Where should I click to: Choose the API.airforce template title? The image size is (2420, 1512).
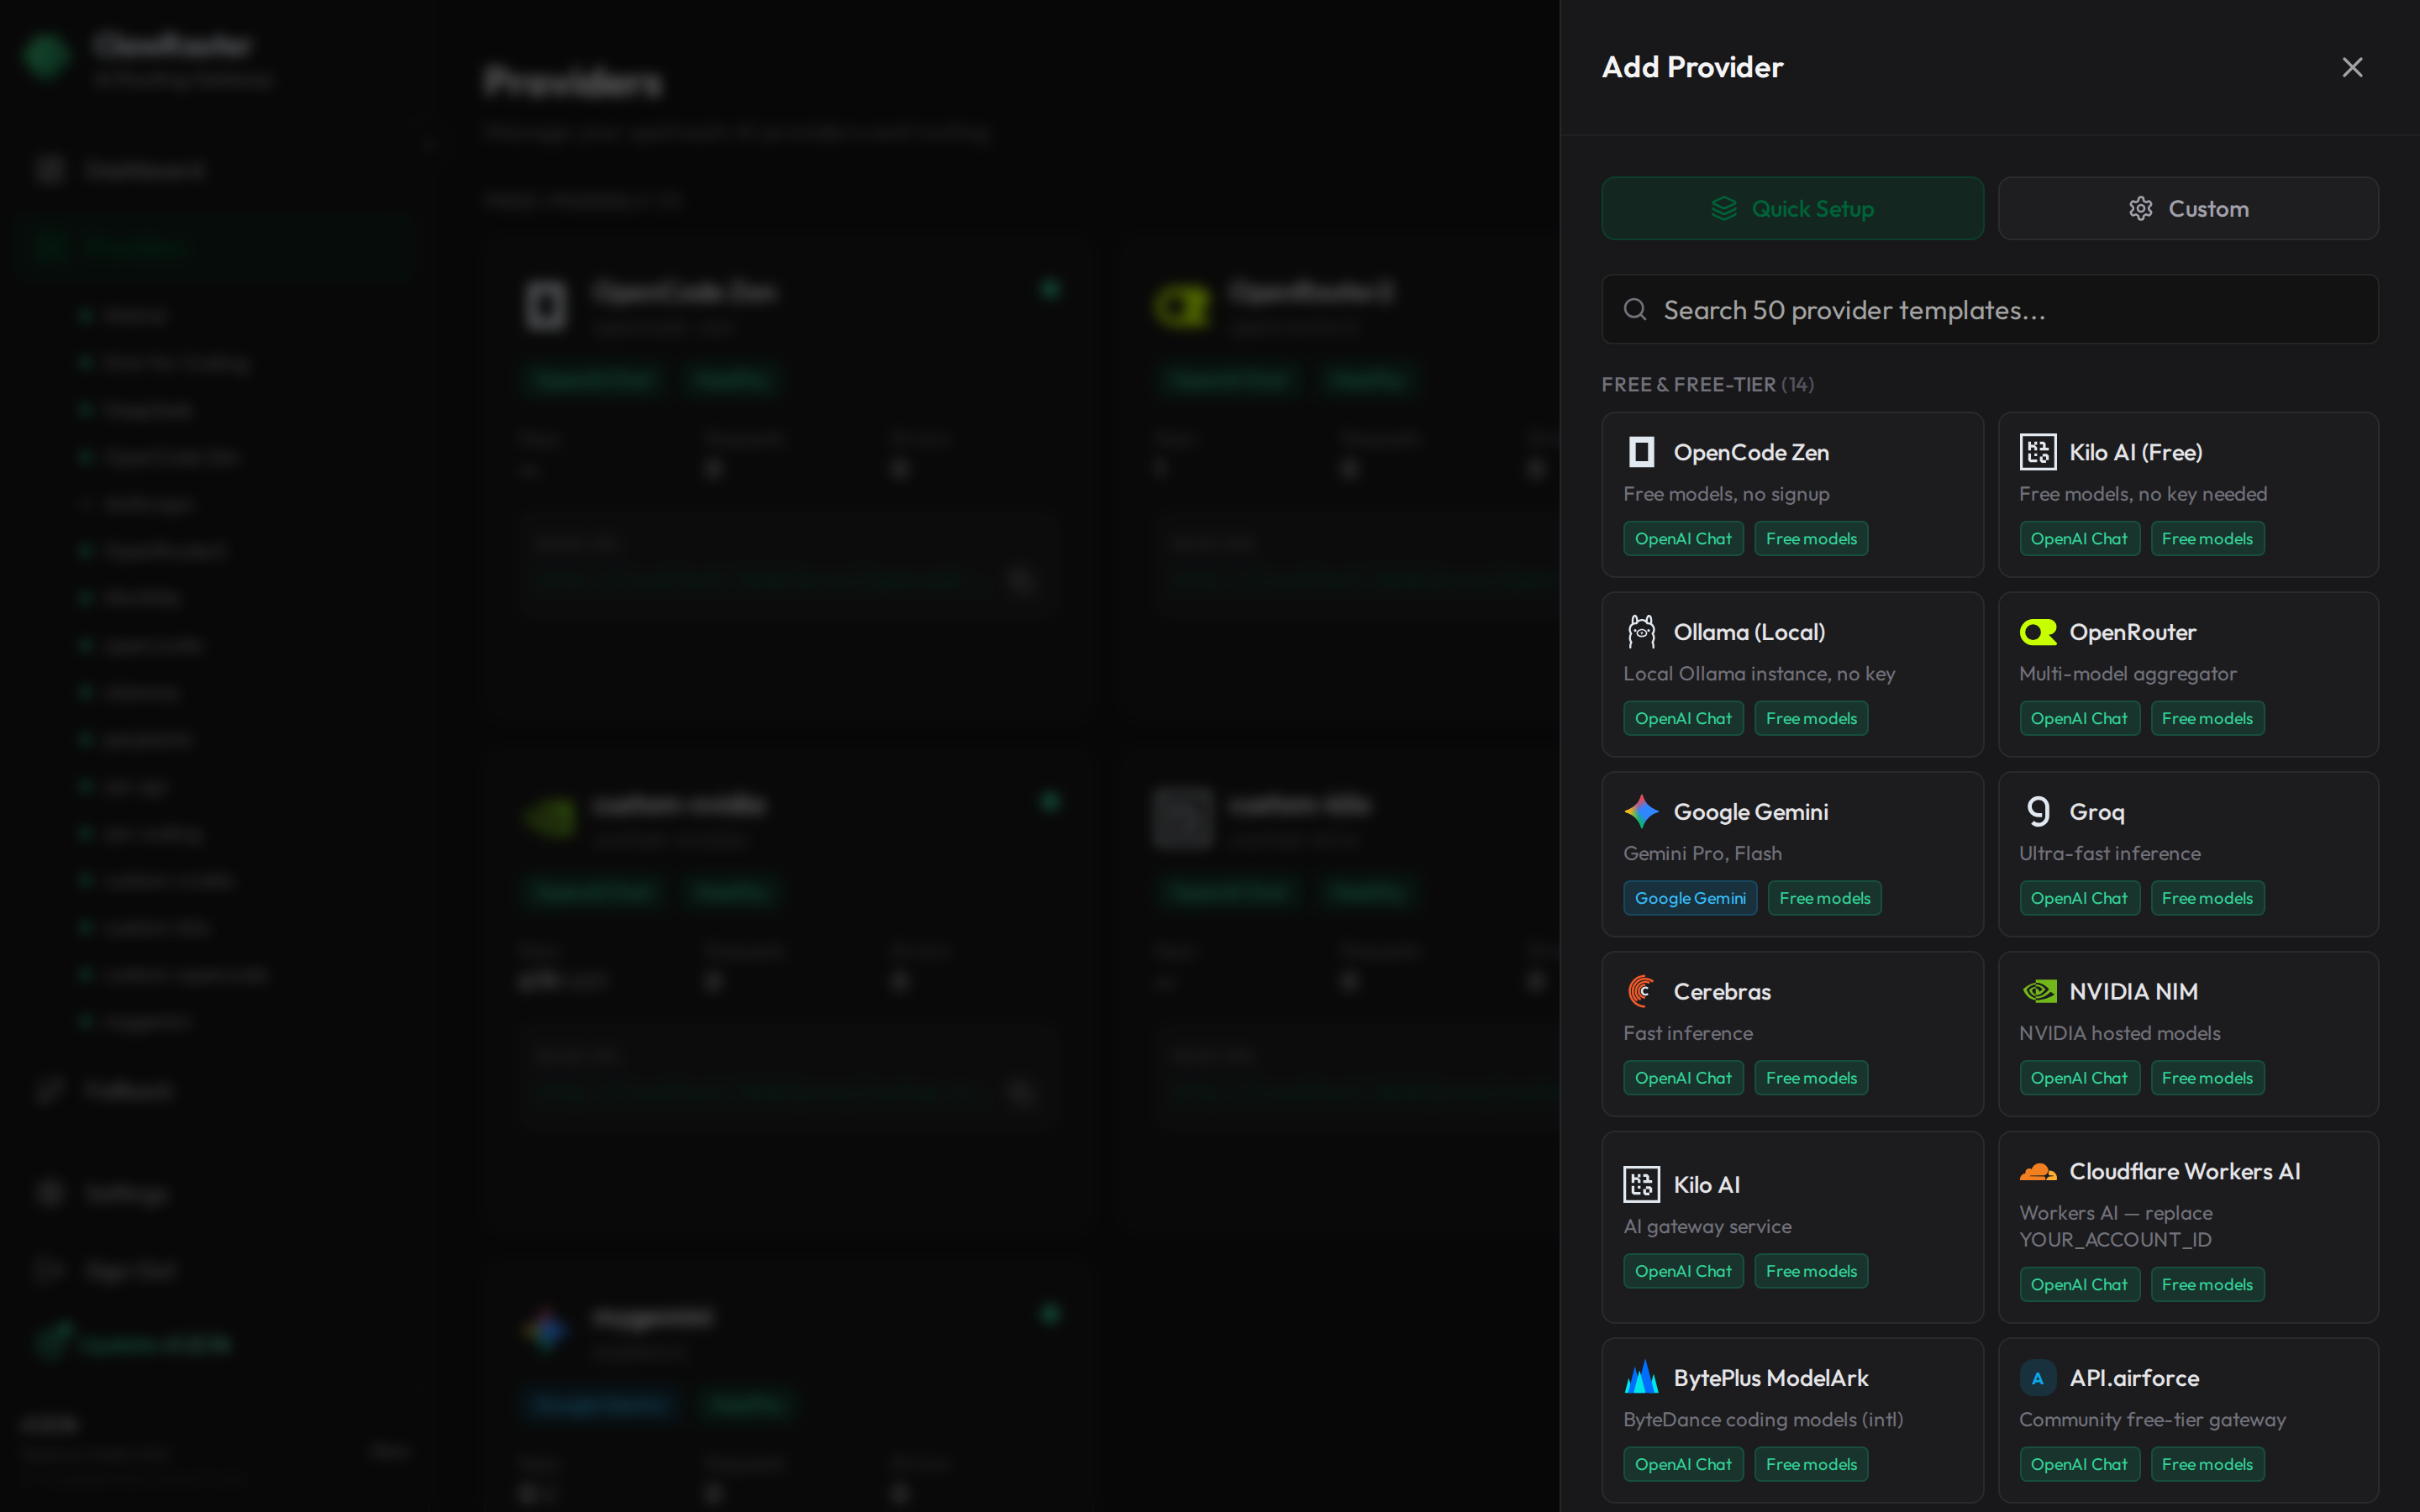point(2134,1377)
